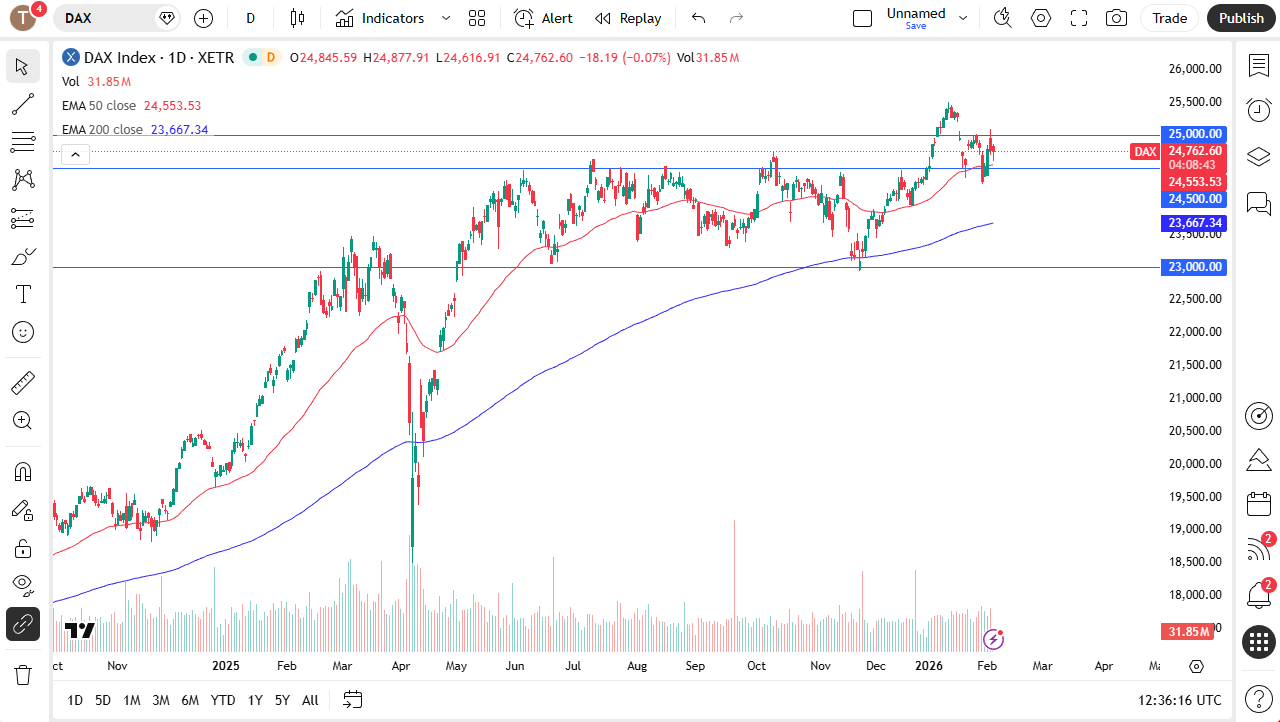Toggle lock all drawing tools
Image resolution: width=1280 pixels, height=722 pixels.
22,548
